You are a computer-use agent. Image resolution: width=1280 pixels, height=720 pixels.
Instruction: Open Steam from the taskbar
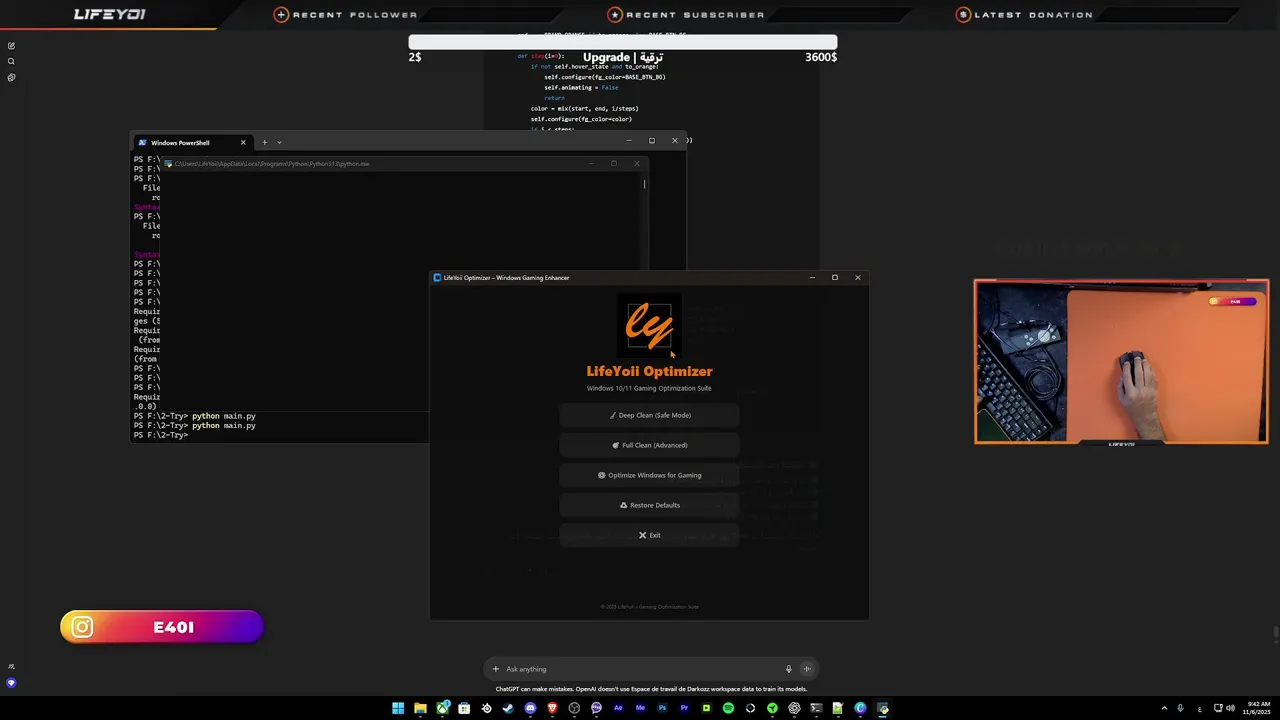pos(508,708)
